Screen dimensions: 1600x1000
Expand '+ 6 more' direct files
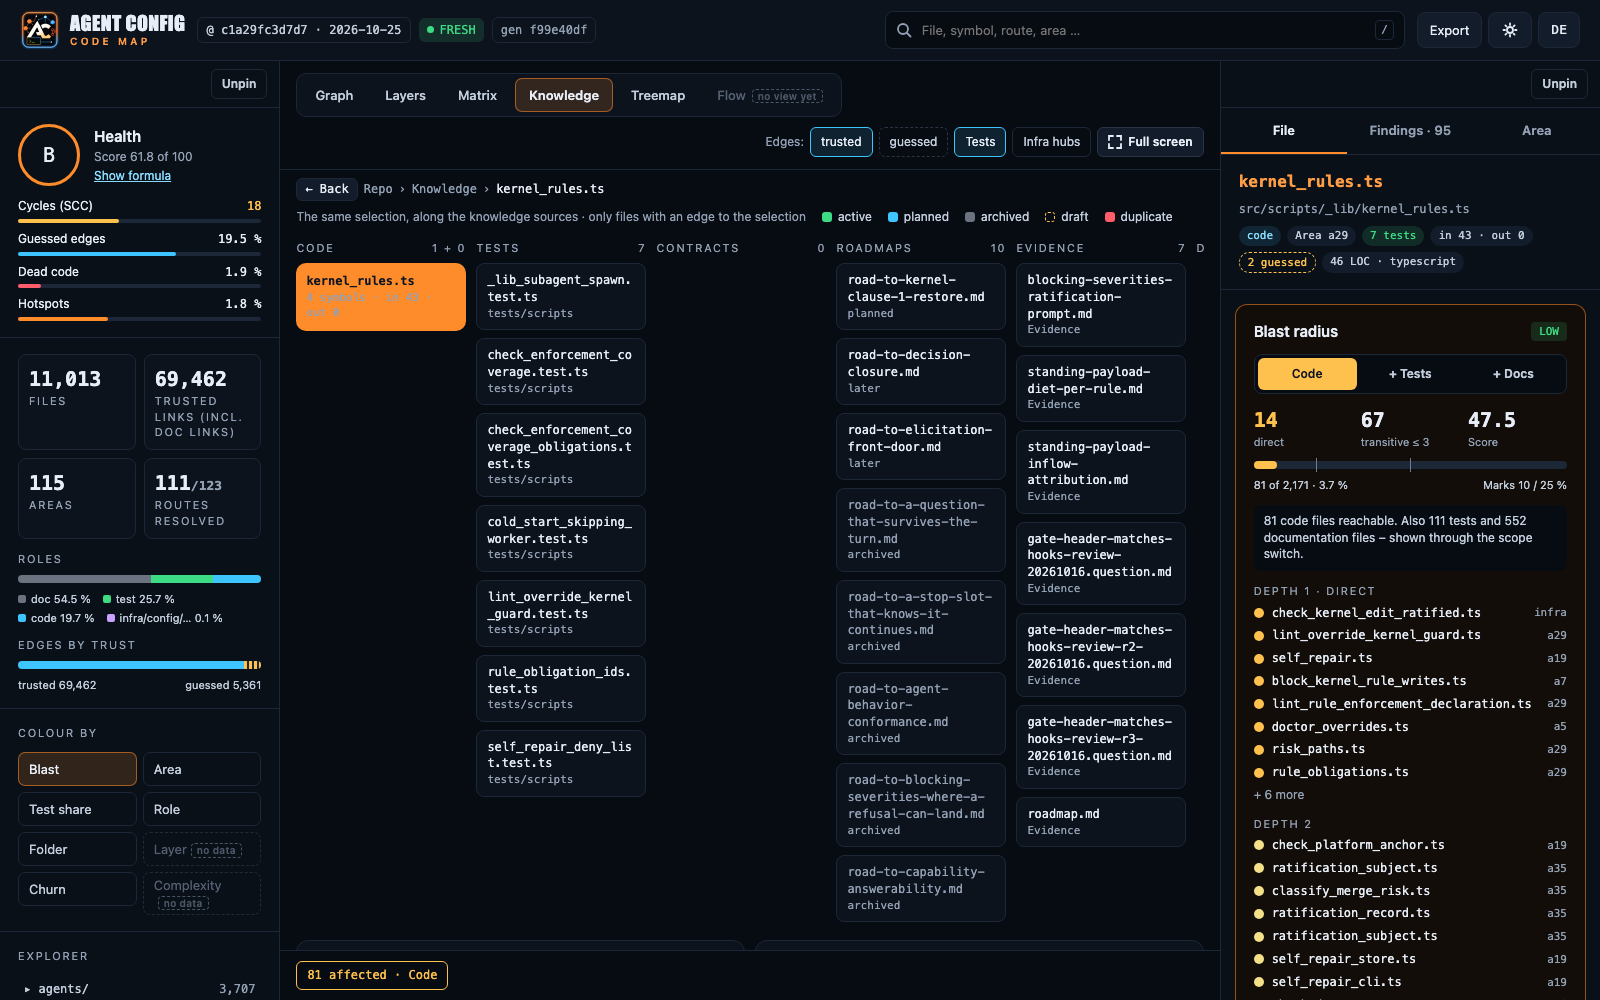(1279, 795)
